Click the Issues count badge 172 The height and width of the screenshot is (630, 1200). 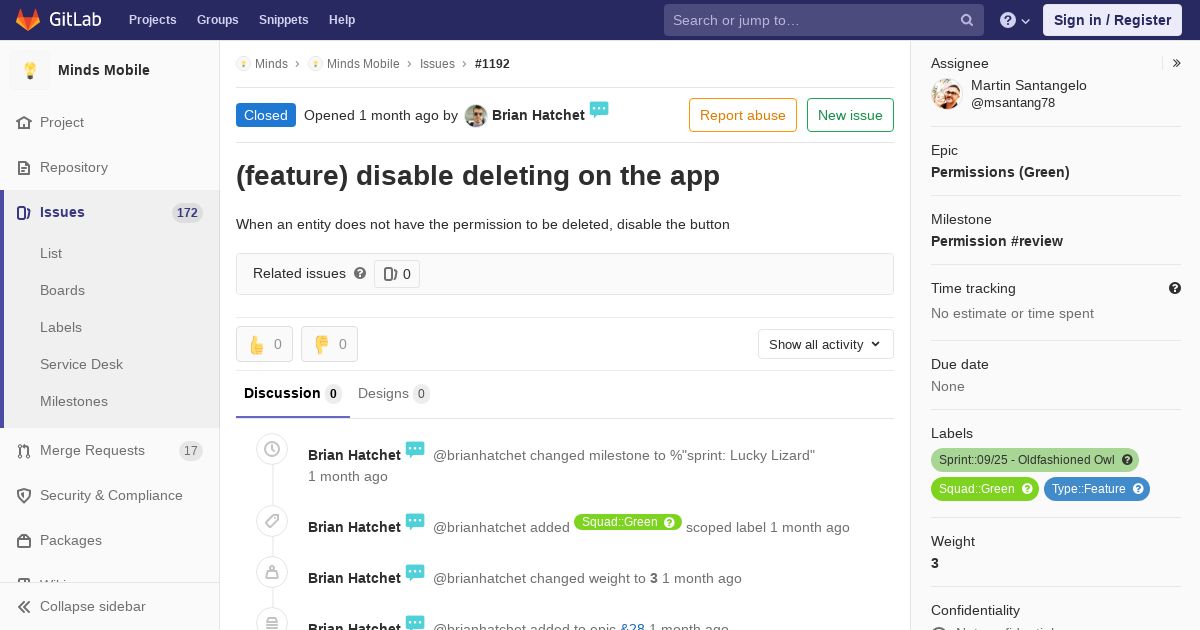click(x=187, y=212)
